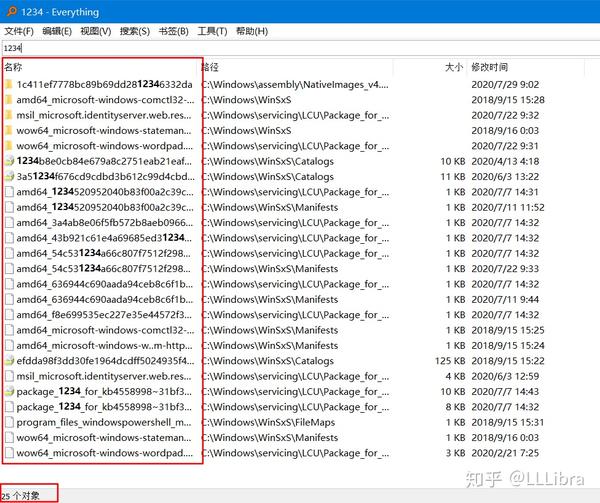
Task: Click modified date 2020/7/7 14:43
Action: 505,391
